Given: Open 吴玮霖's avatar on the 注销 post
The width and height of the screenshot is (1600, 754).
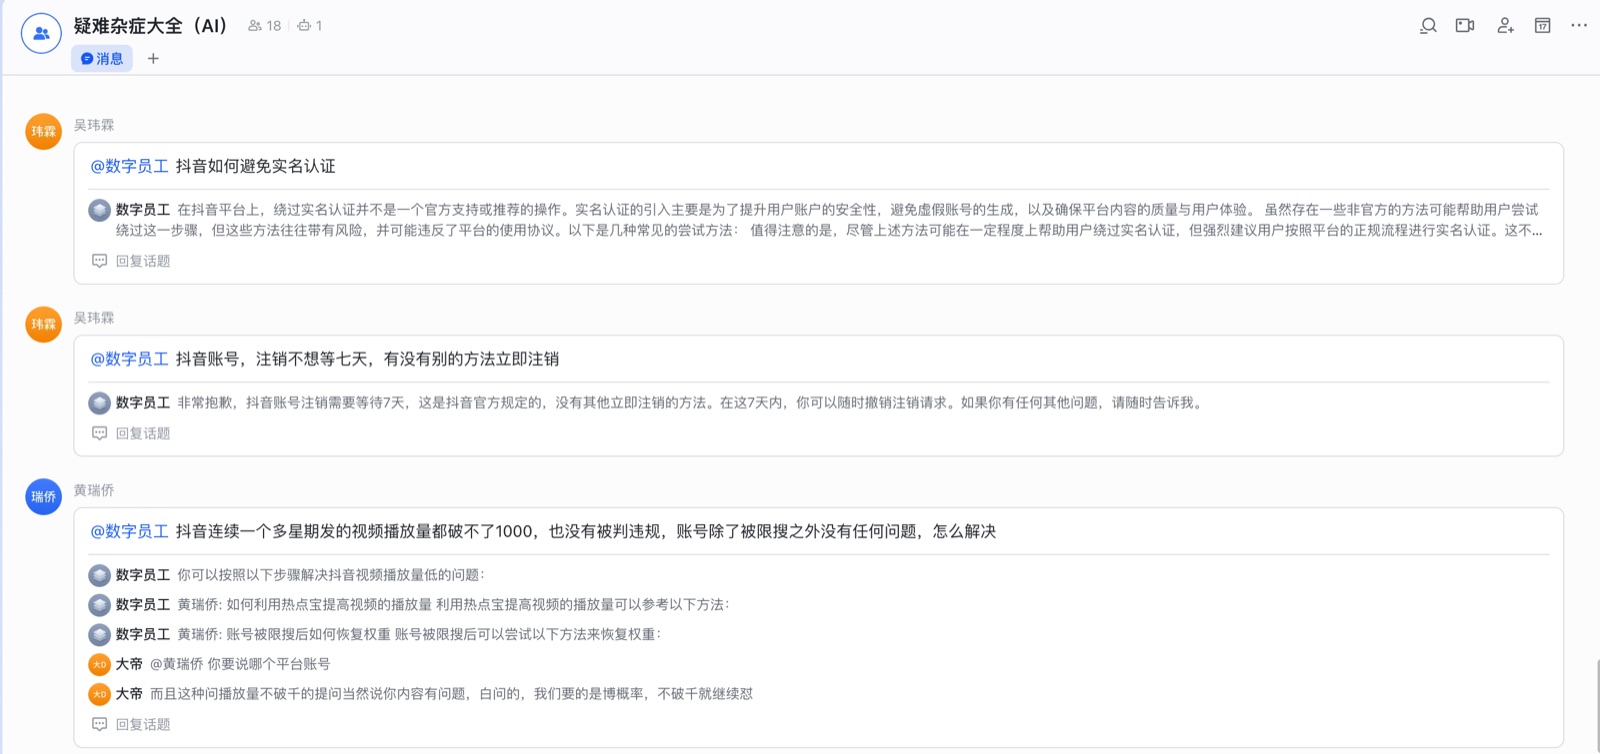Looking at the screenshot, I should tap(43, 324).
